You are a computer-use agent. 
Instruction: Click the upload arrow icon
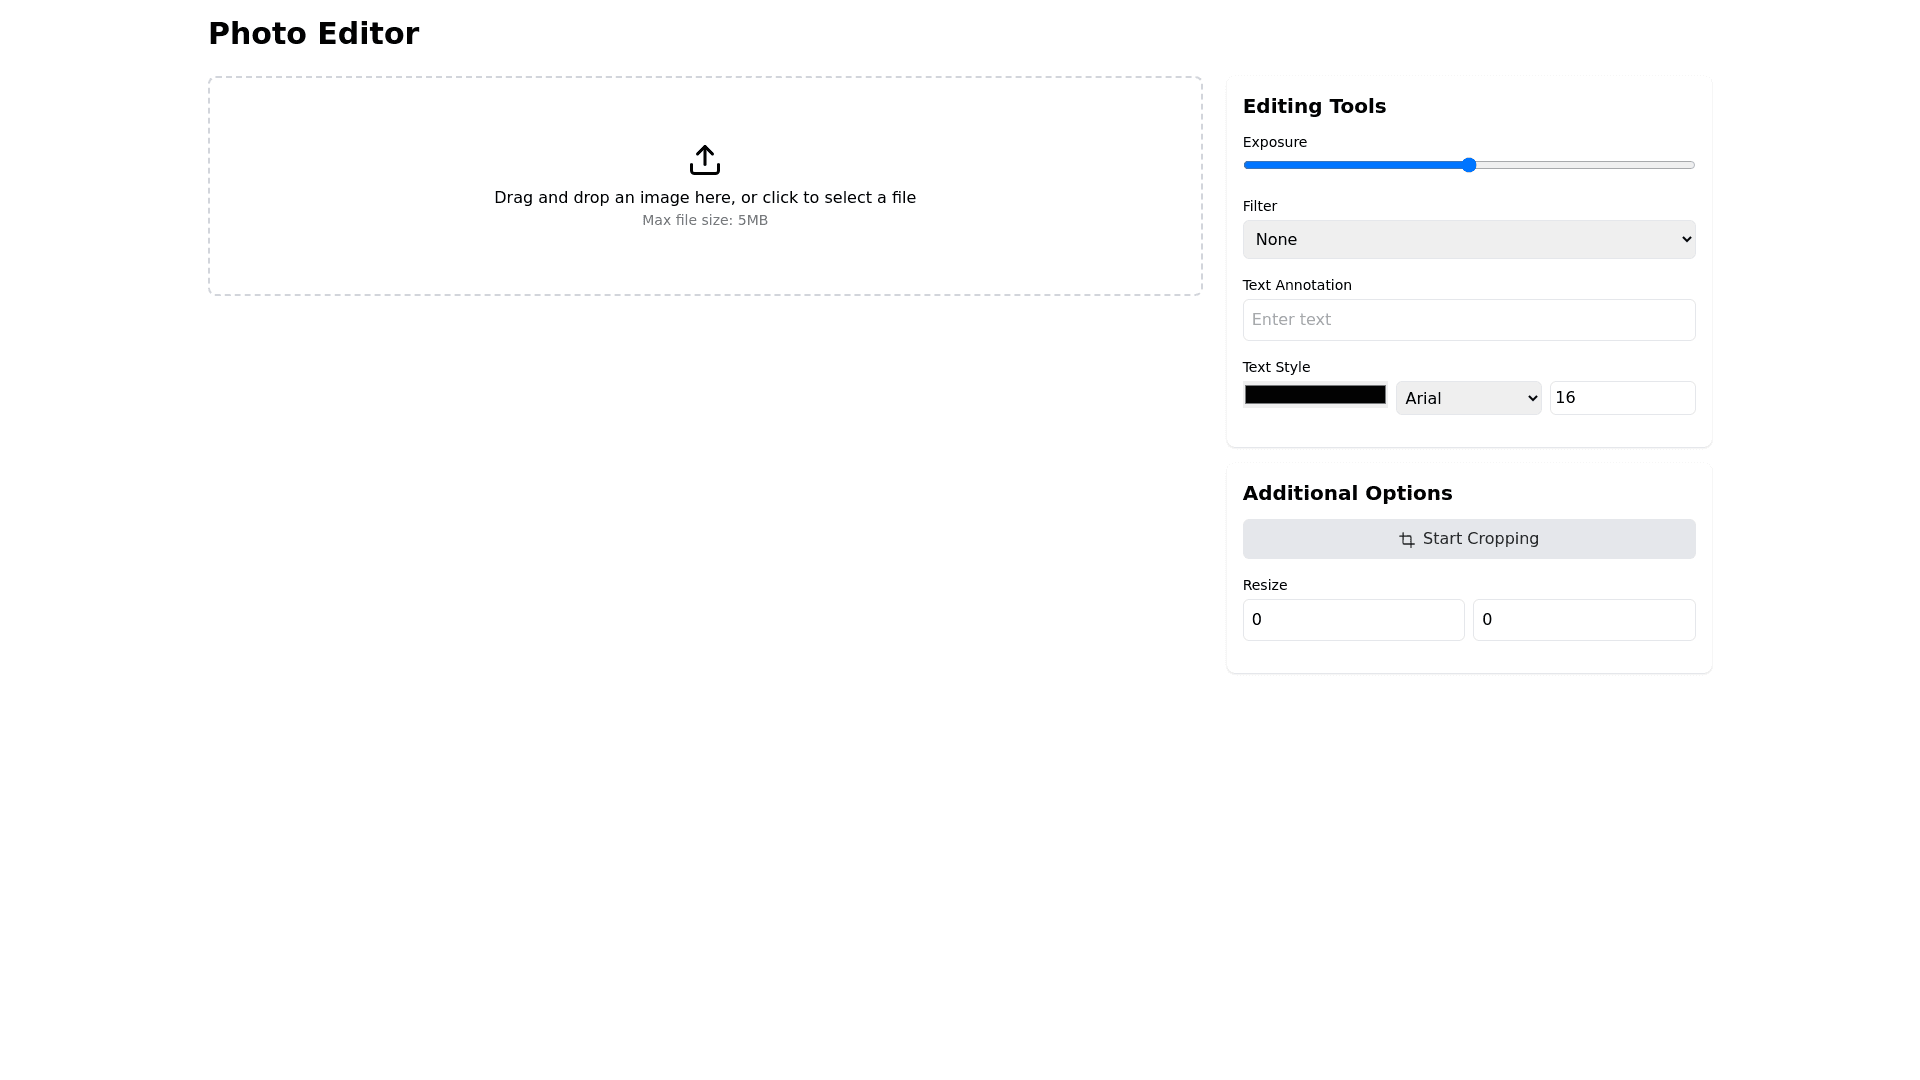pyautogui.click(x=705, y=160)
